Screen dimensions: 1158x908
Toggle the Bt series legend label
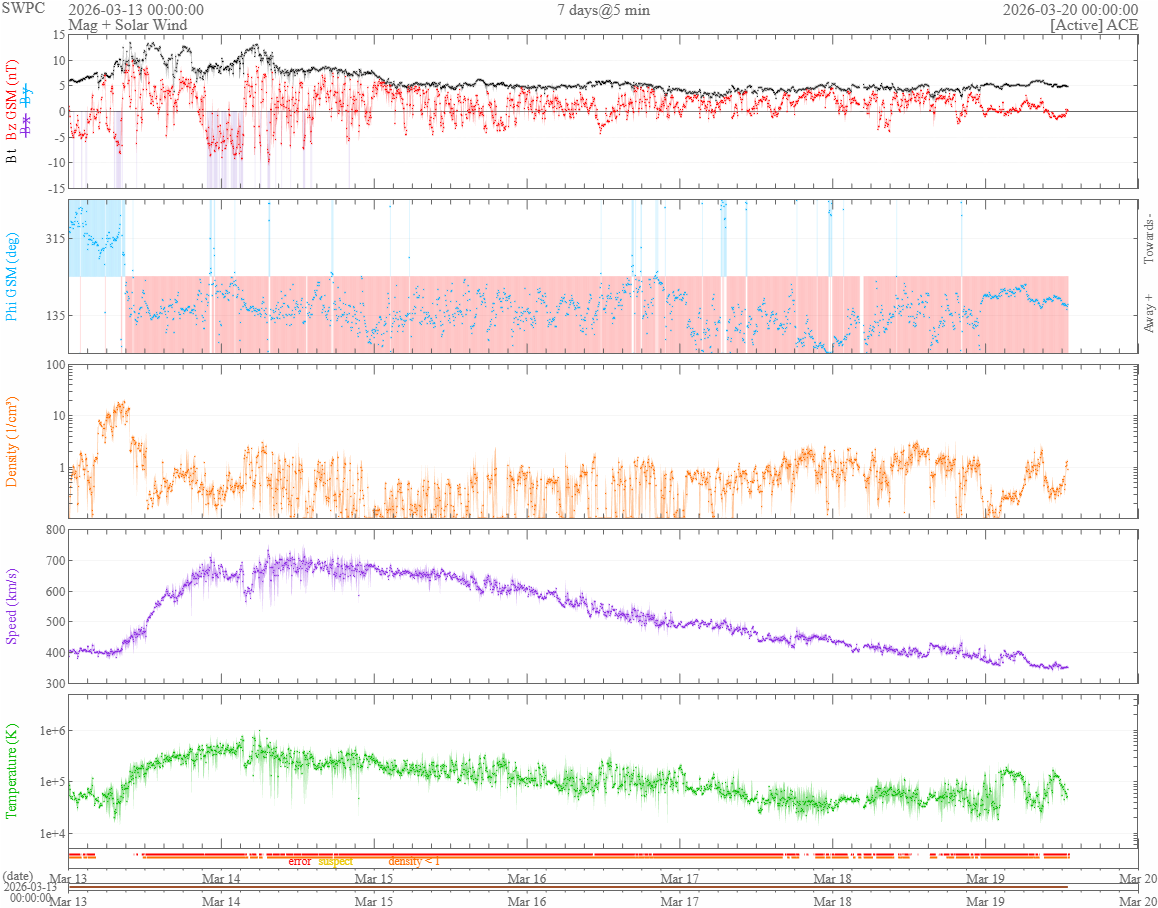11,156
